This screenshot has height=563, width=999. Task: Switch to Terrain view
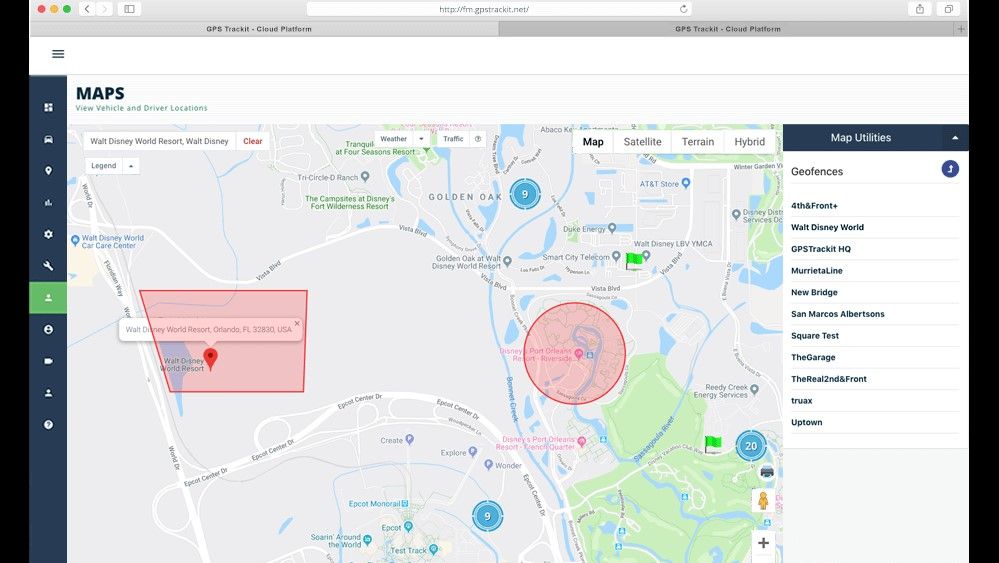[698, 142]
